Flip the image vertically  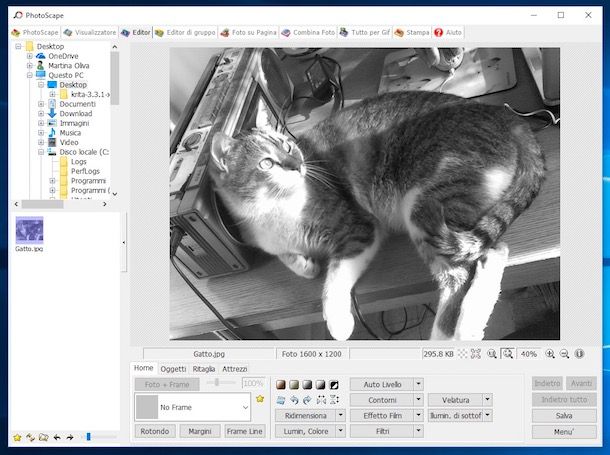(x=334, y=400)
